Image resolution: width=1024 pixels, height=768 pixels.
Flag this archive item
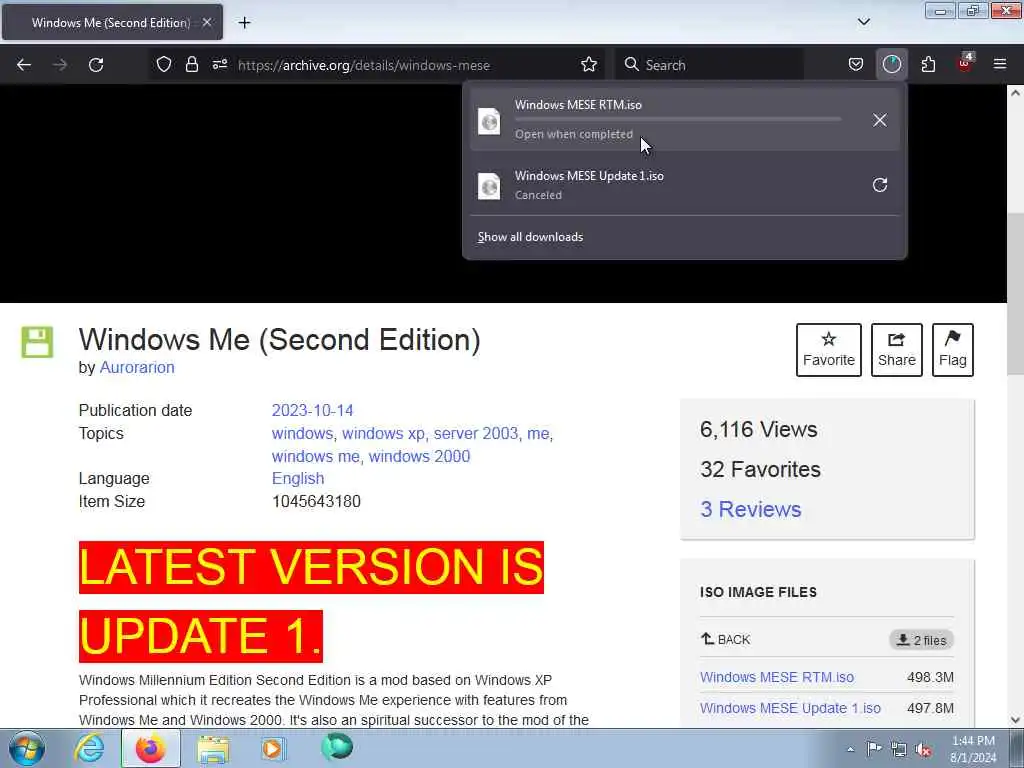coord(953,350)
